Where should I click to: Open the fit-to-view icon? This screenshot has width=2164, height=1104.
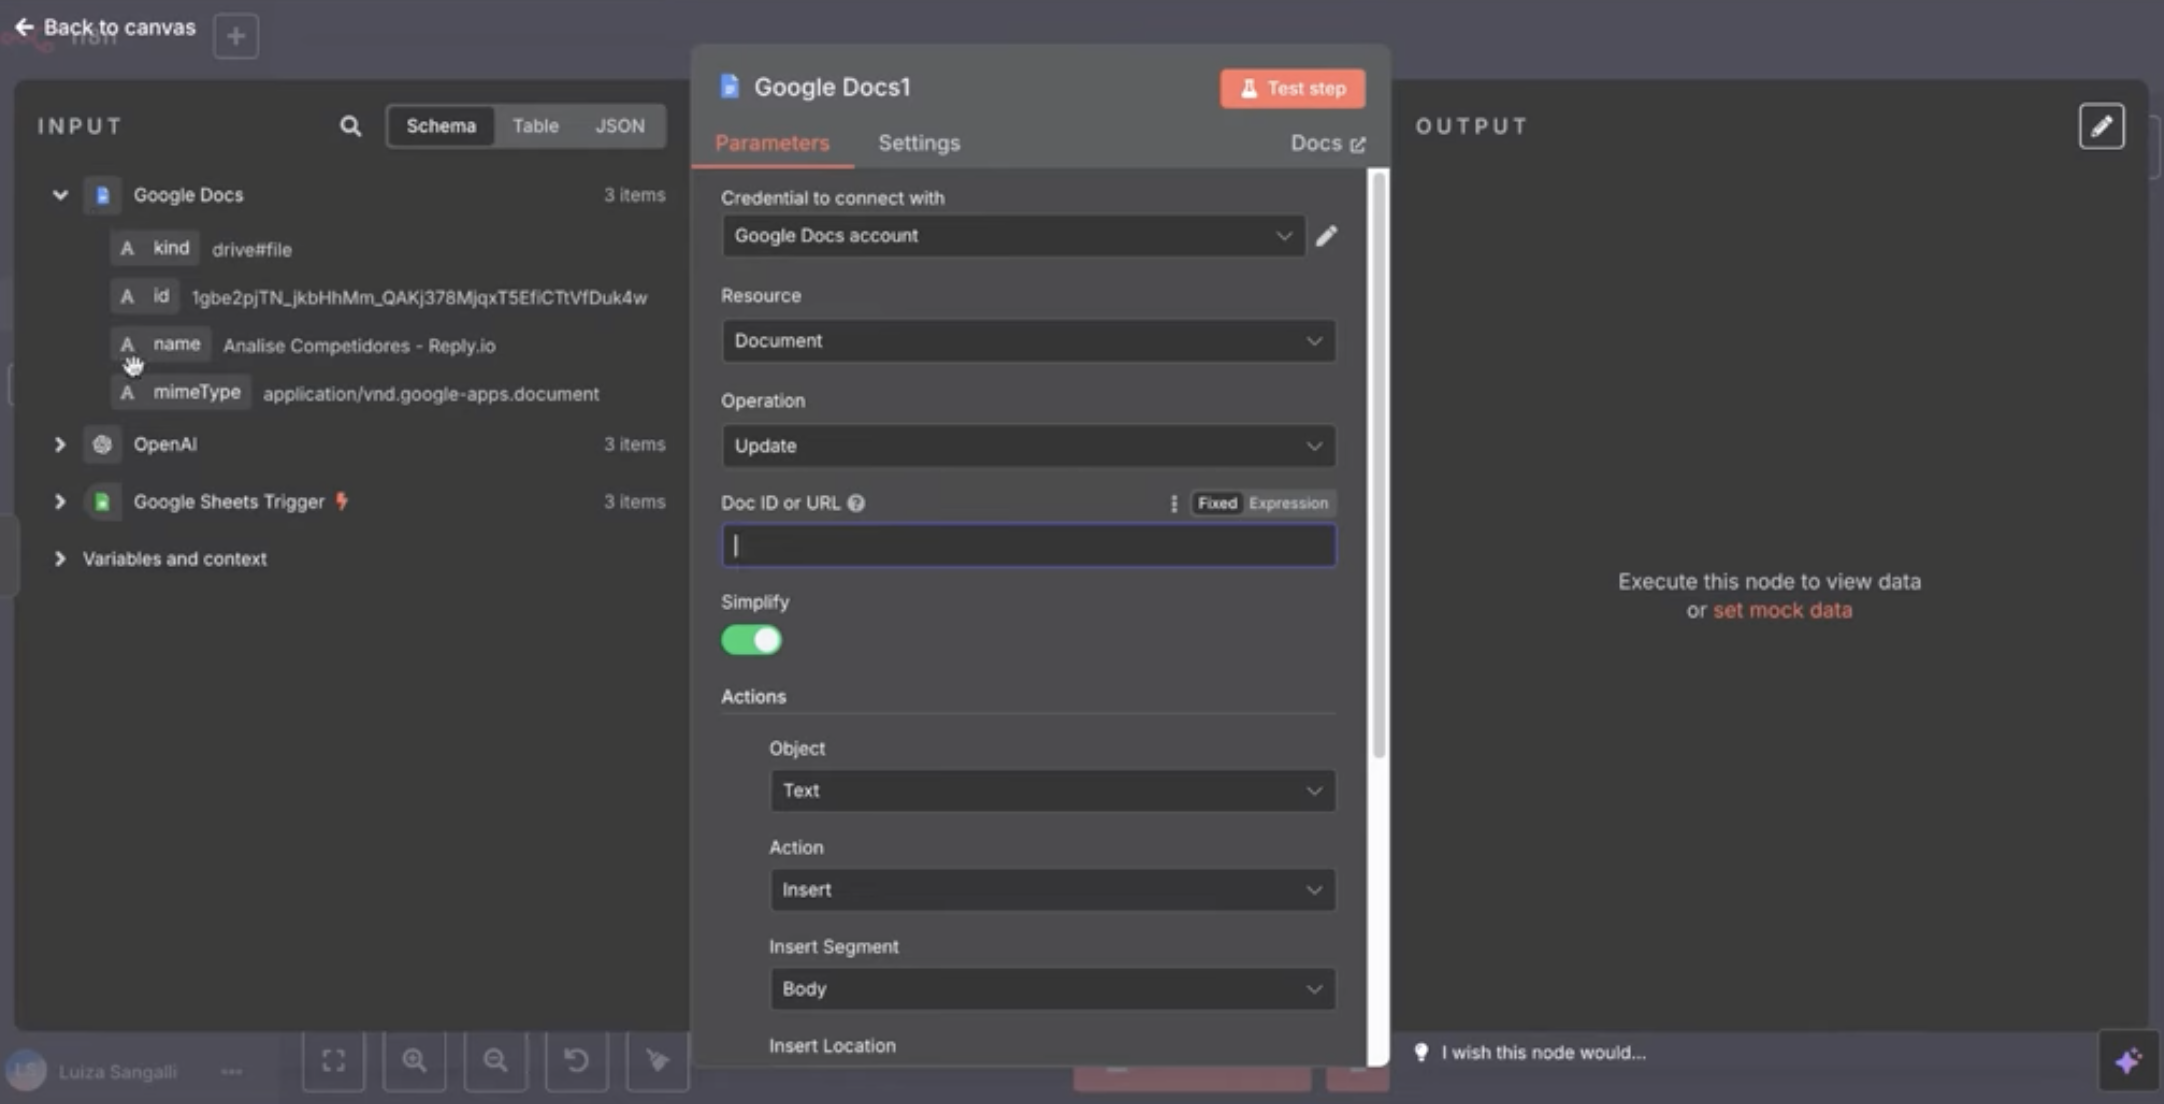333,1060
